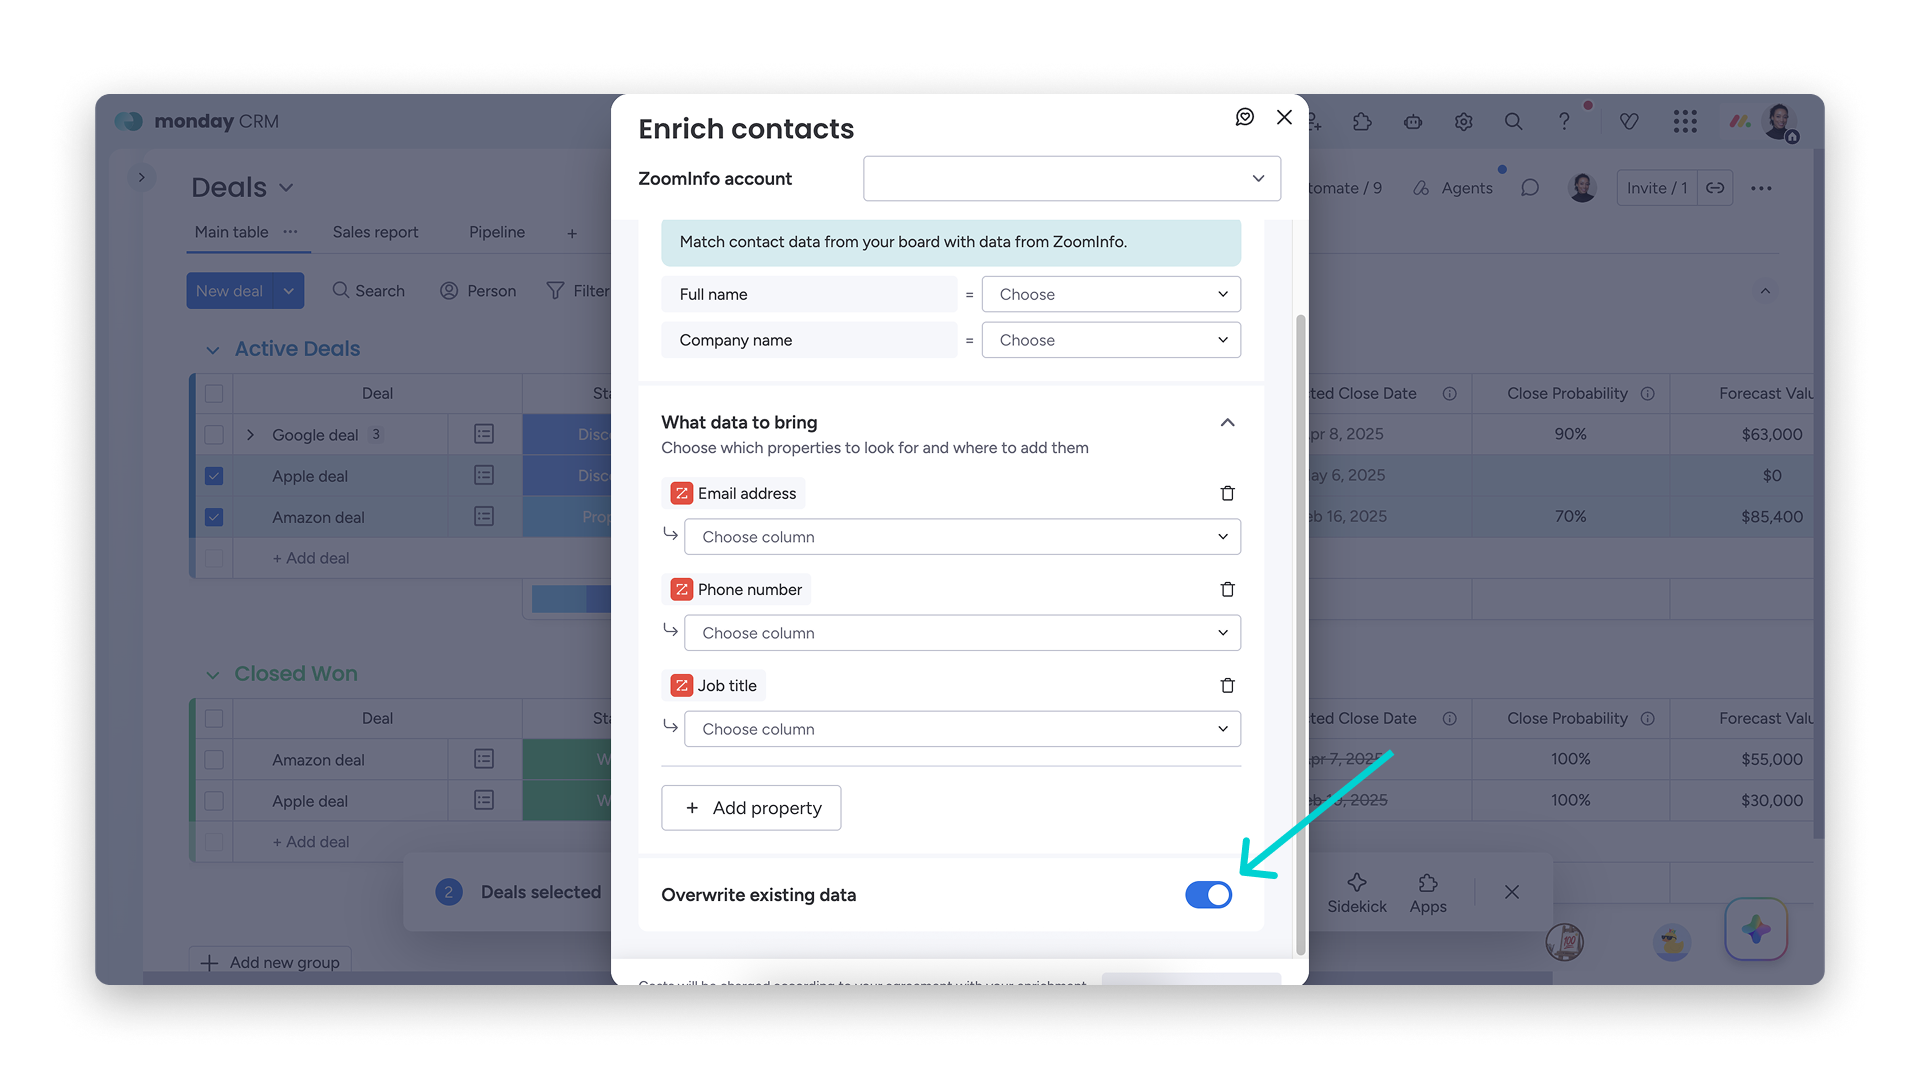The image size is (1920, 1080).
Task: Add a new board view tab
Action: pos(572,233)
